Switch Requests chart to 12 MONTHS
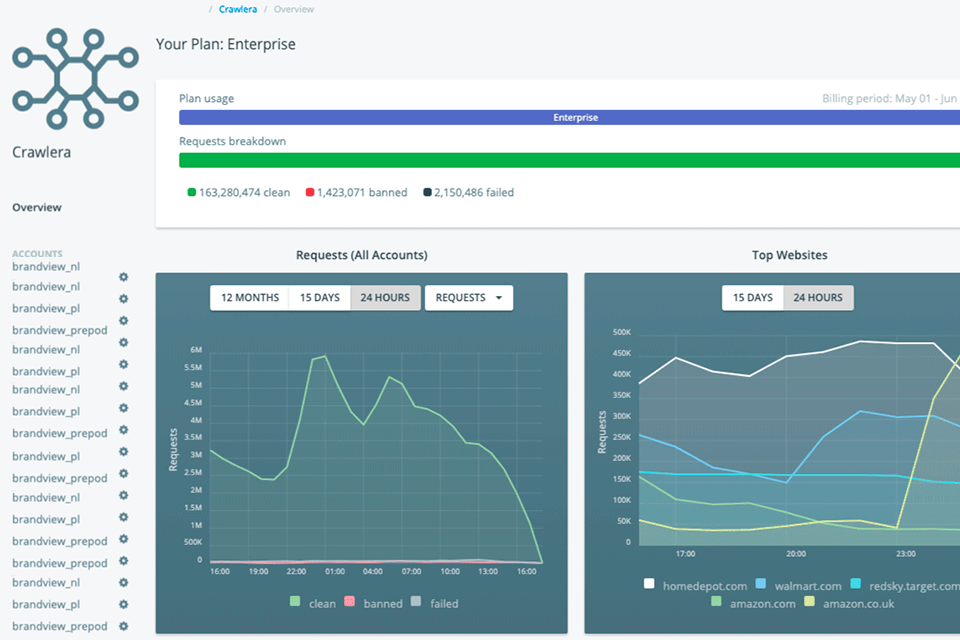 point(249,298)
